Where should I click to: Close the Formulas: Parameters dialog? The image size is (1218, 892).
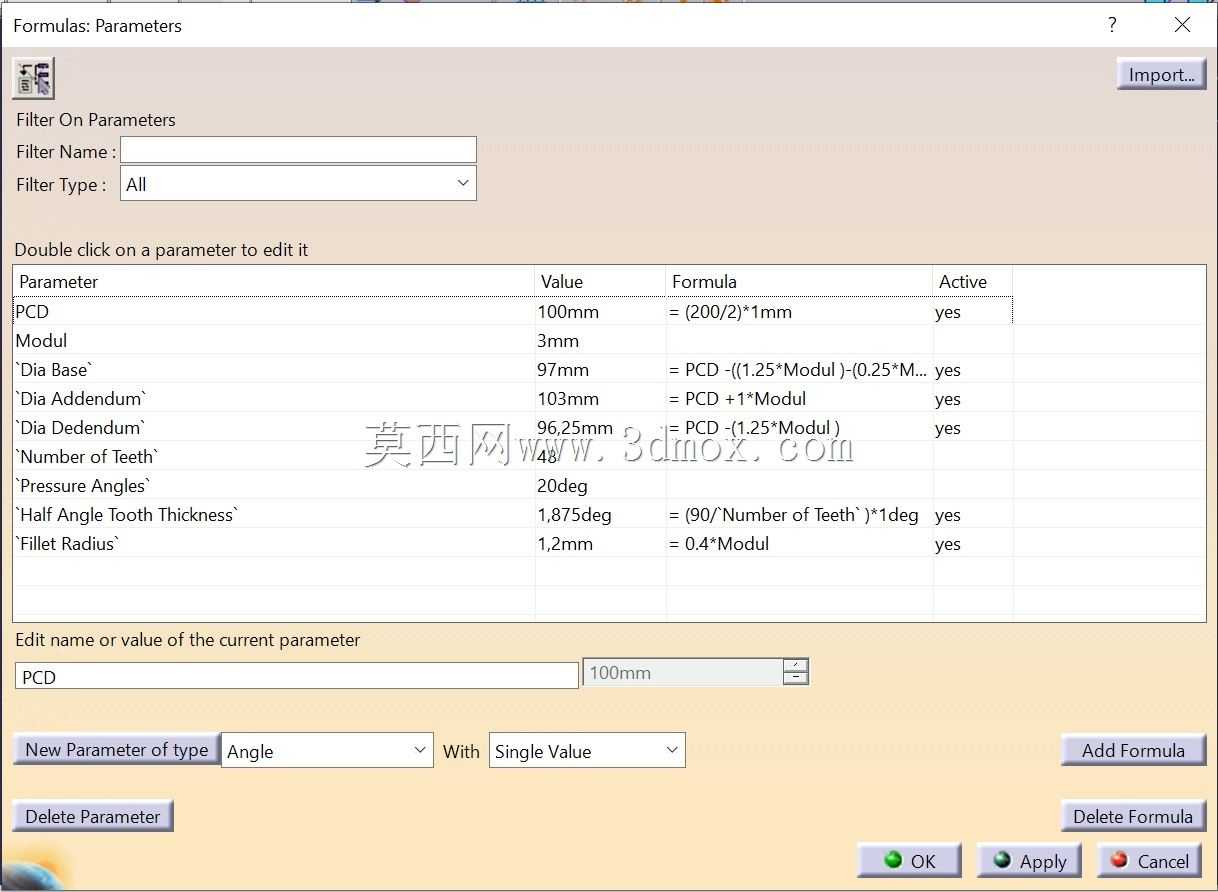pos(1182,25)
